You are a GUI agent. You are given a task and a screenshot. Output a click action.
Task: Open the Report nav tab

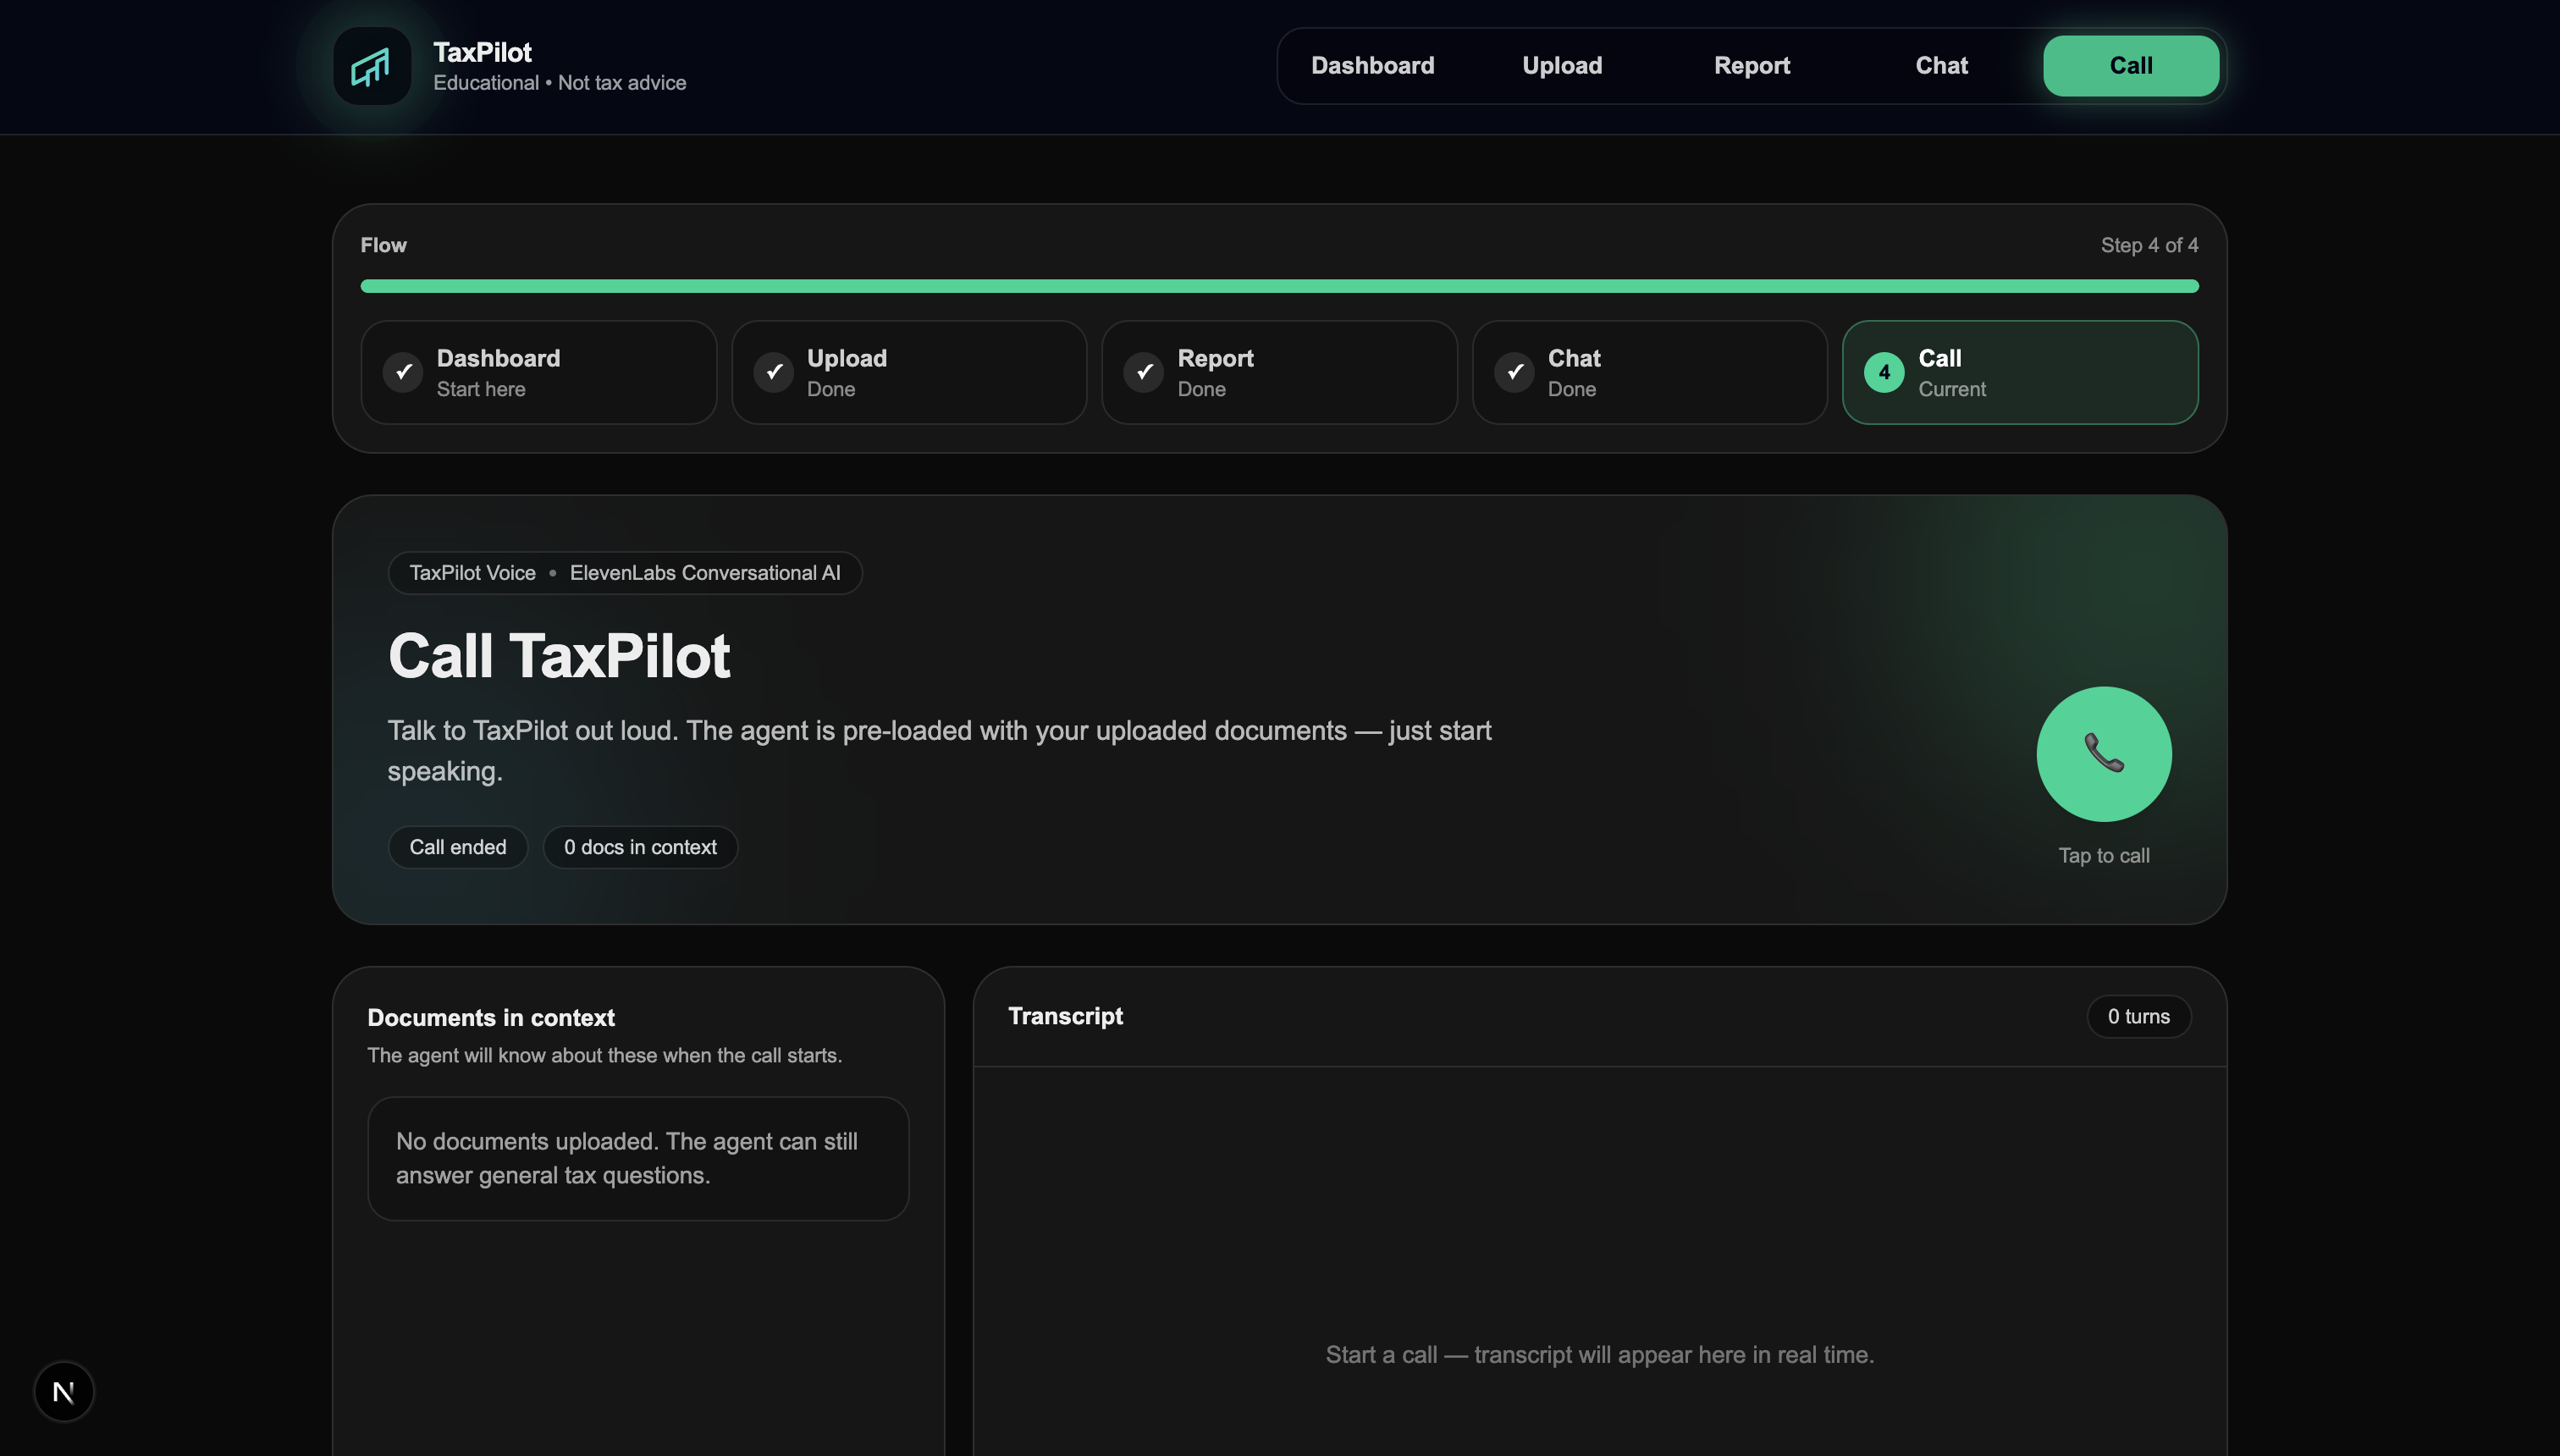tap(1751, 66)
